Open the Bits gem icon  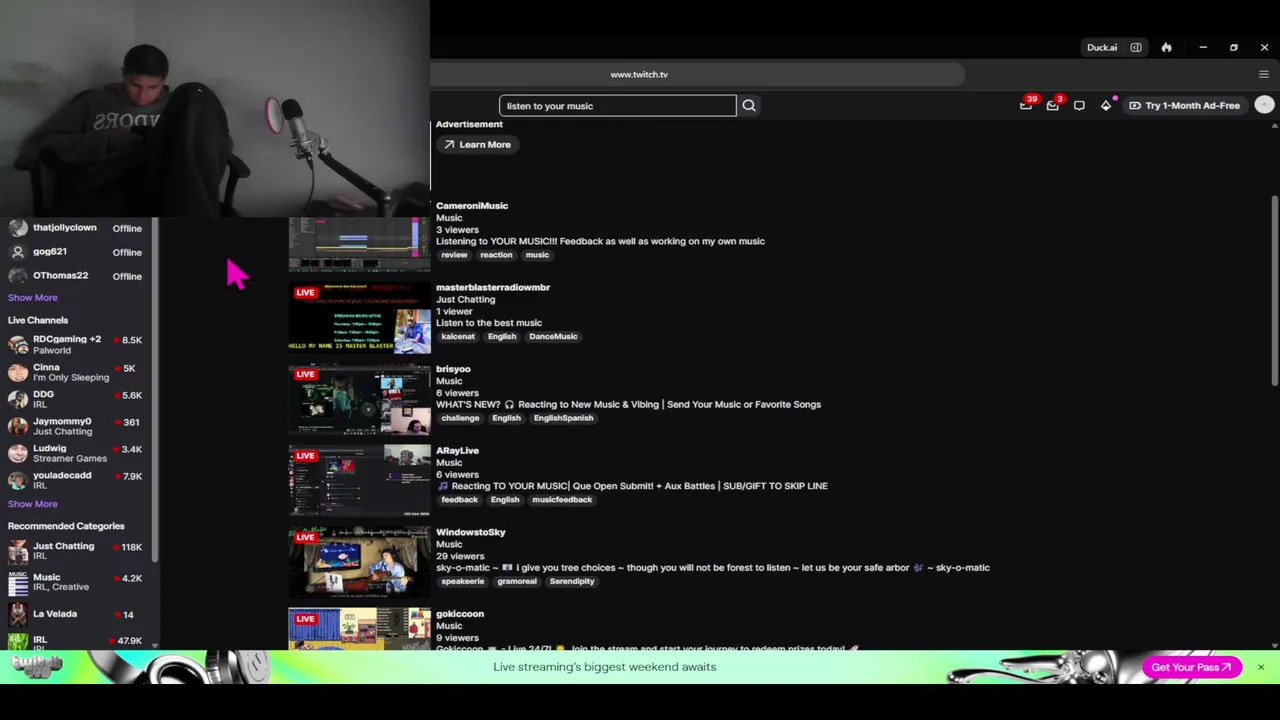coord(1106,105)
